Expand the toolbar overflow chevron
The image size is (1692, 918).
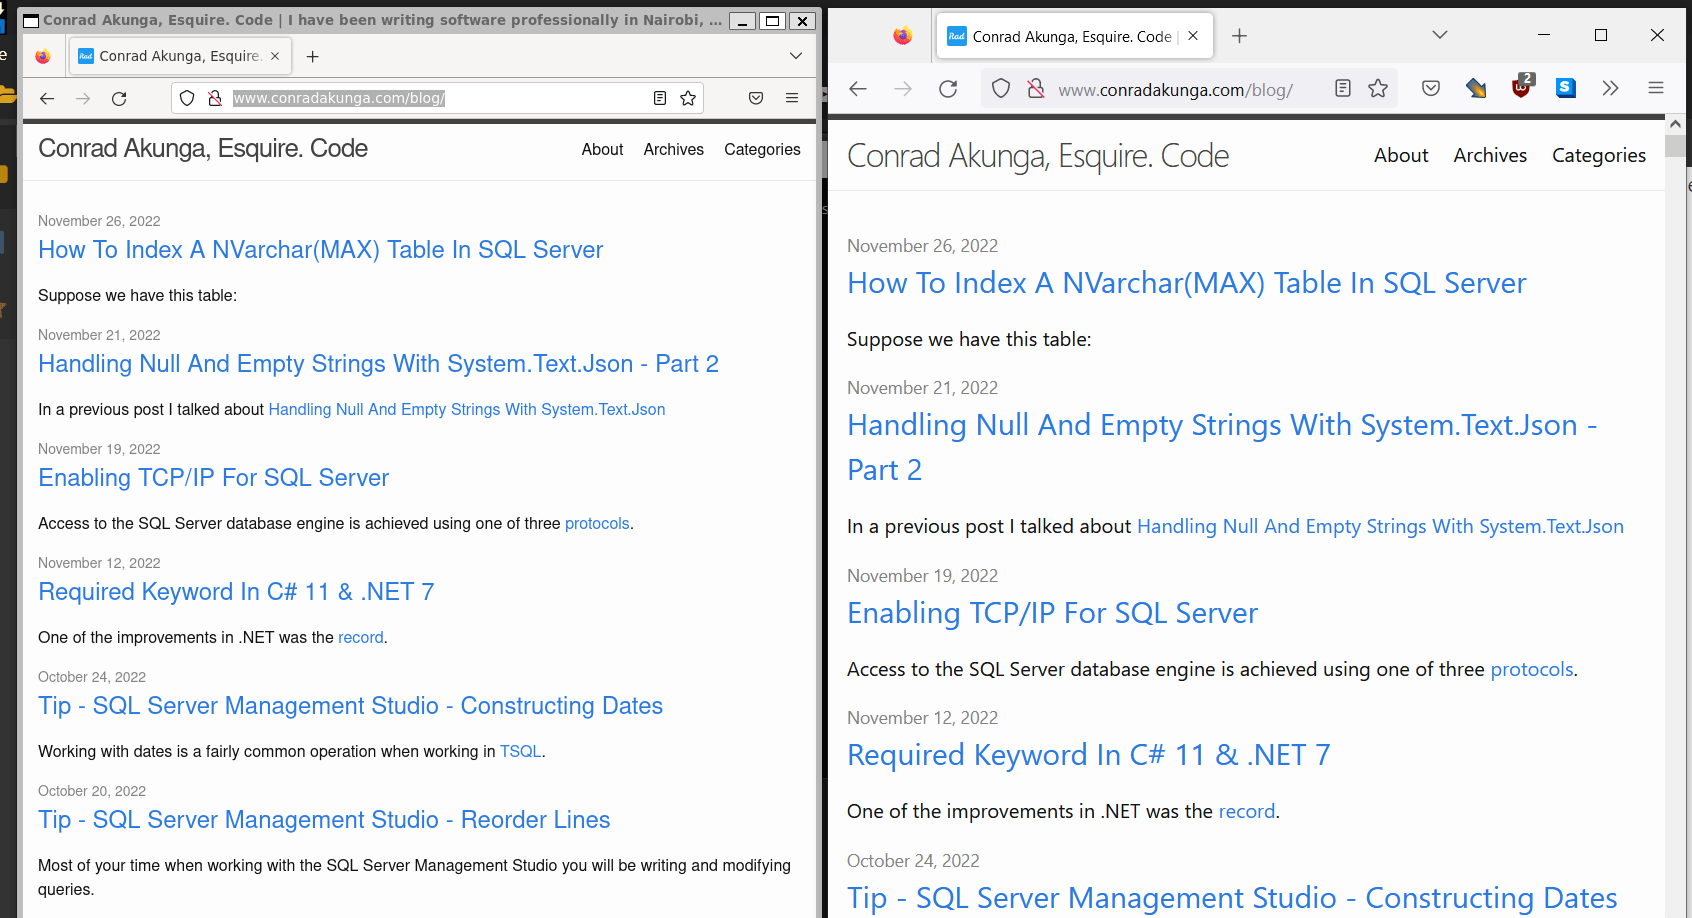click(1610, 88)
